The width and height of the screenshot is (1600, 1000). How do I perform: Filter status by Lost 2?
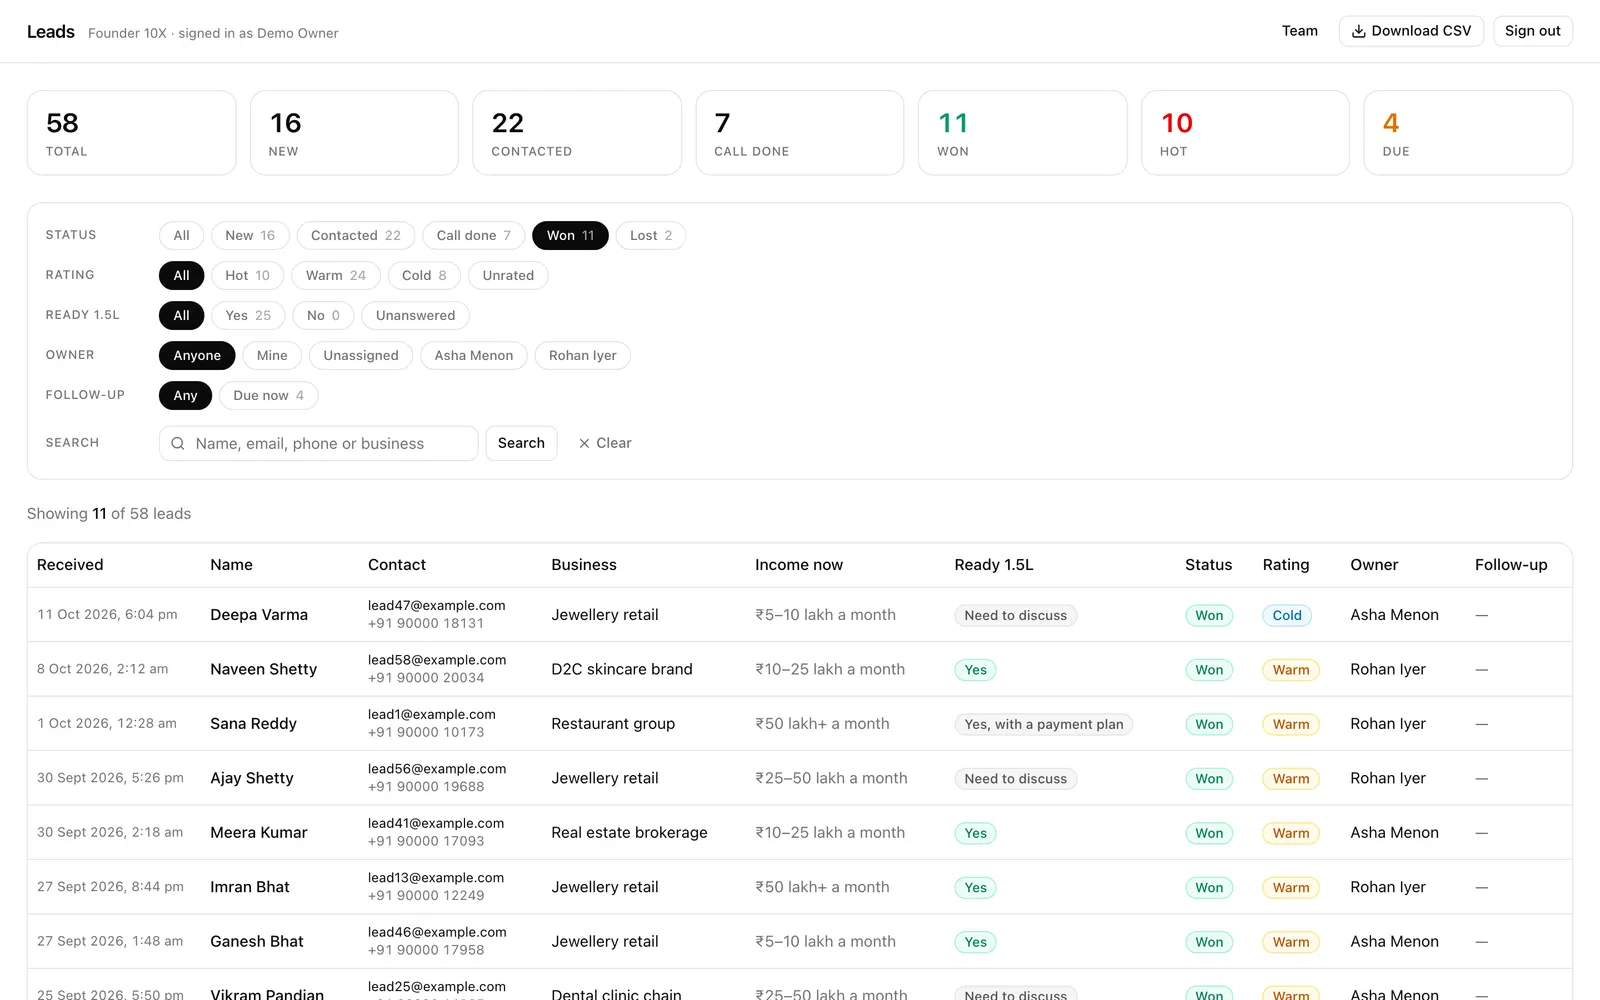(651, 235)
